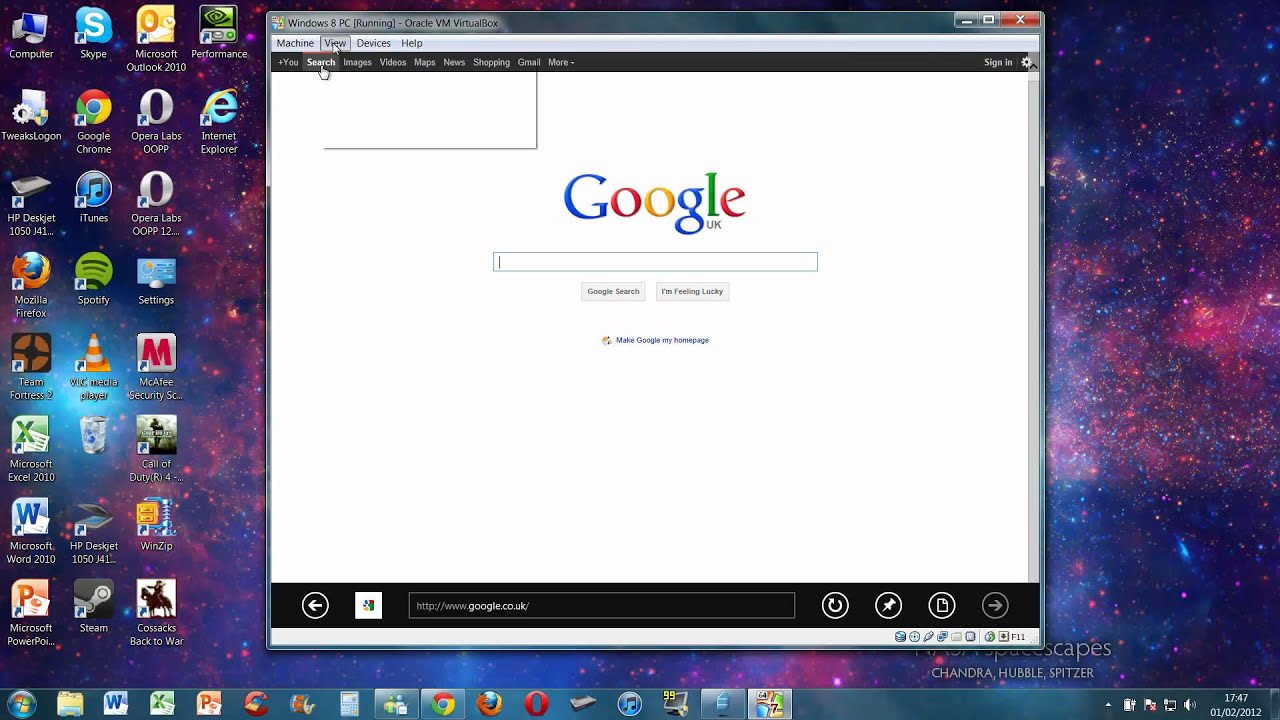
Task: Click the taskbar volume speaker icon
Action: tap(1189, 705)
